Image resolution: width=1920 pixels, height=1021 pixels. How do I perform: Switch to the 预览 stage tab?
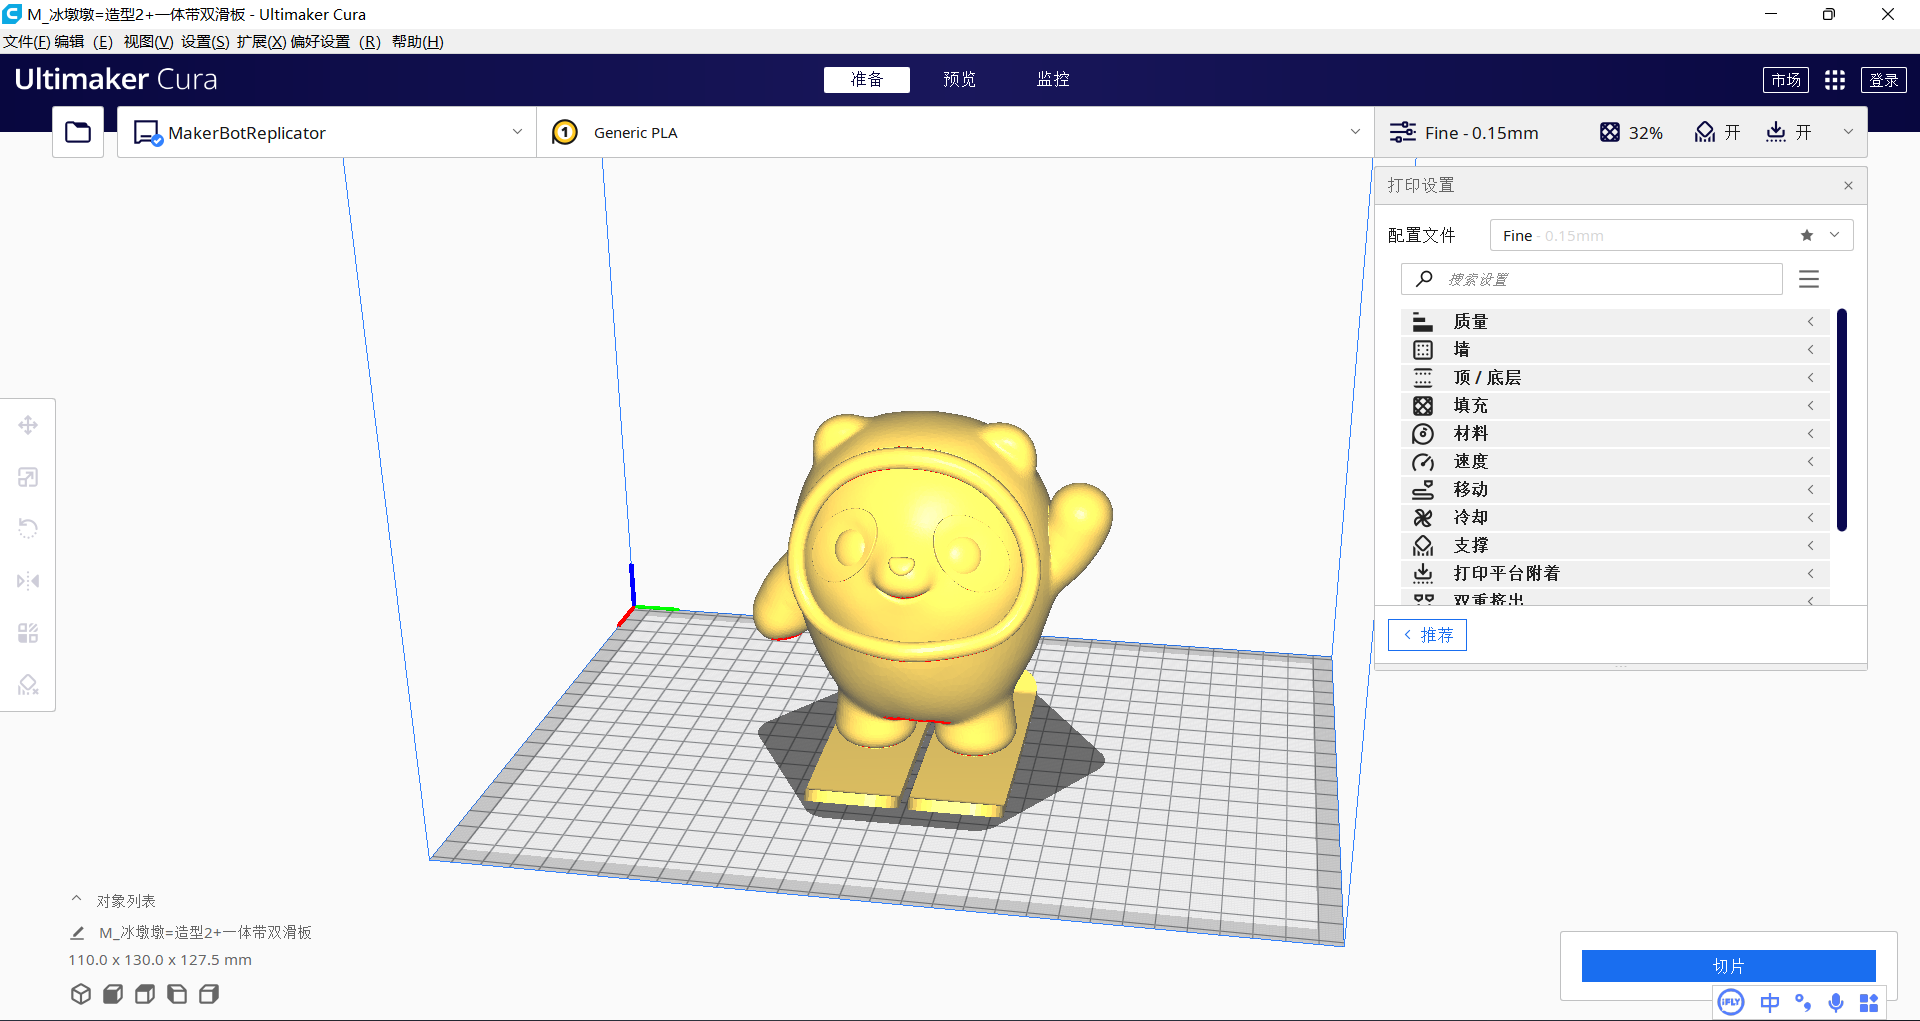tap(959, 79)
